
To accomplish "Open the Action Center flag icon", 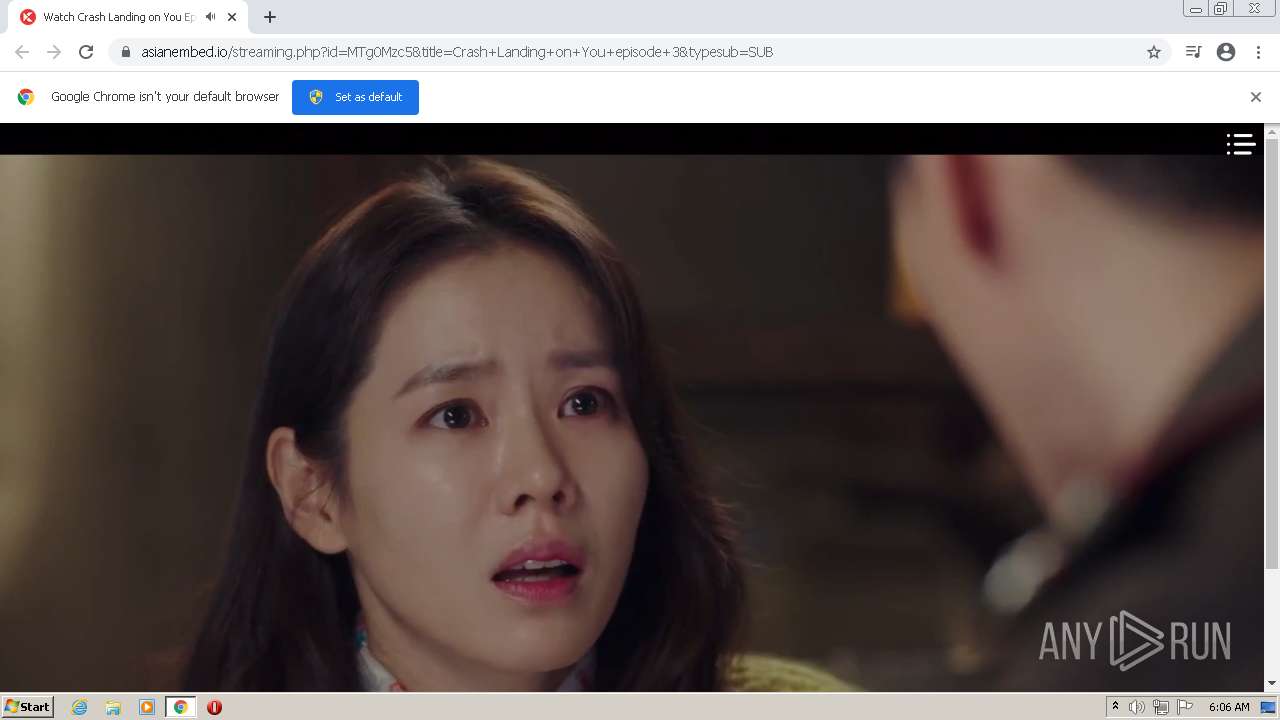I will [x=1185, y=707].
